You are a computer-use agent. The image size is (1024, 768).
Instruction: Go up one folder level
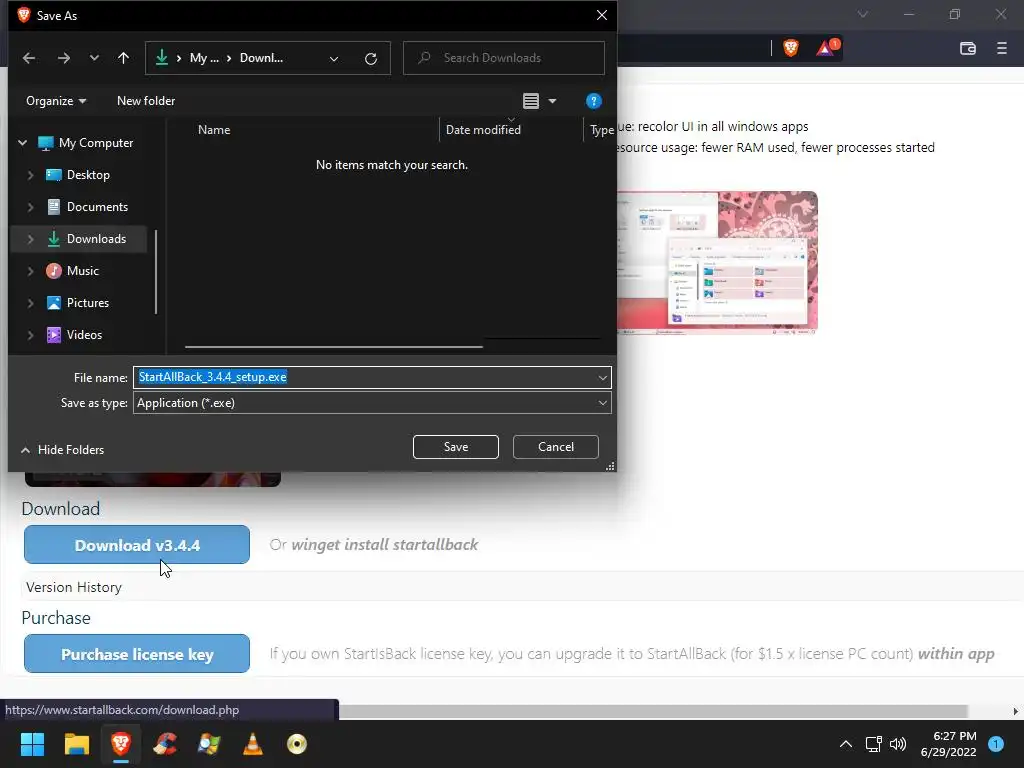tap(123, 58)
